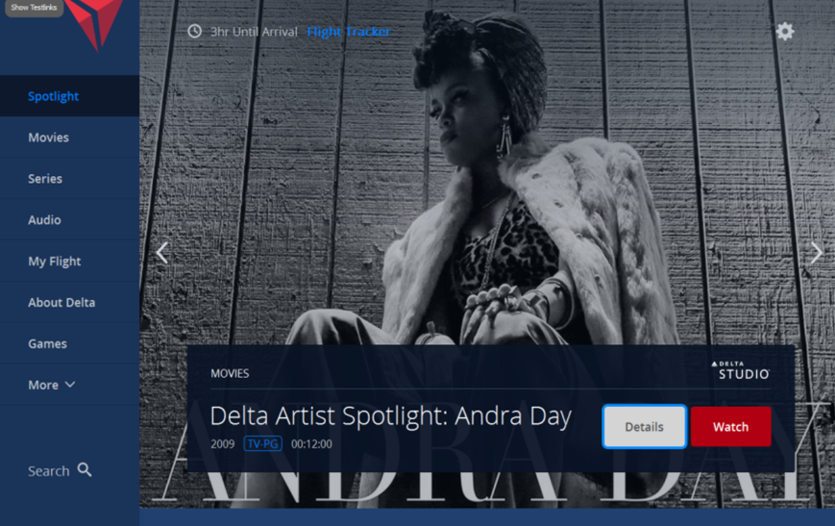Go to previous spotlight slide arrow
Screen dimensions: 835x526
(x=162, y=253)
